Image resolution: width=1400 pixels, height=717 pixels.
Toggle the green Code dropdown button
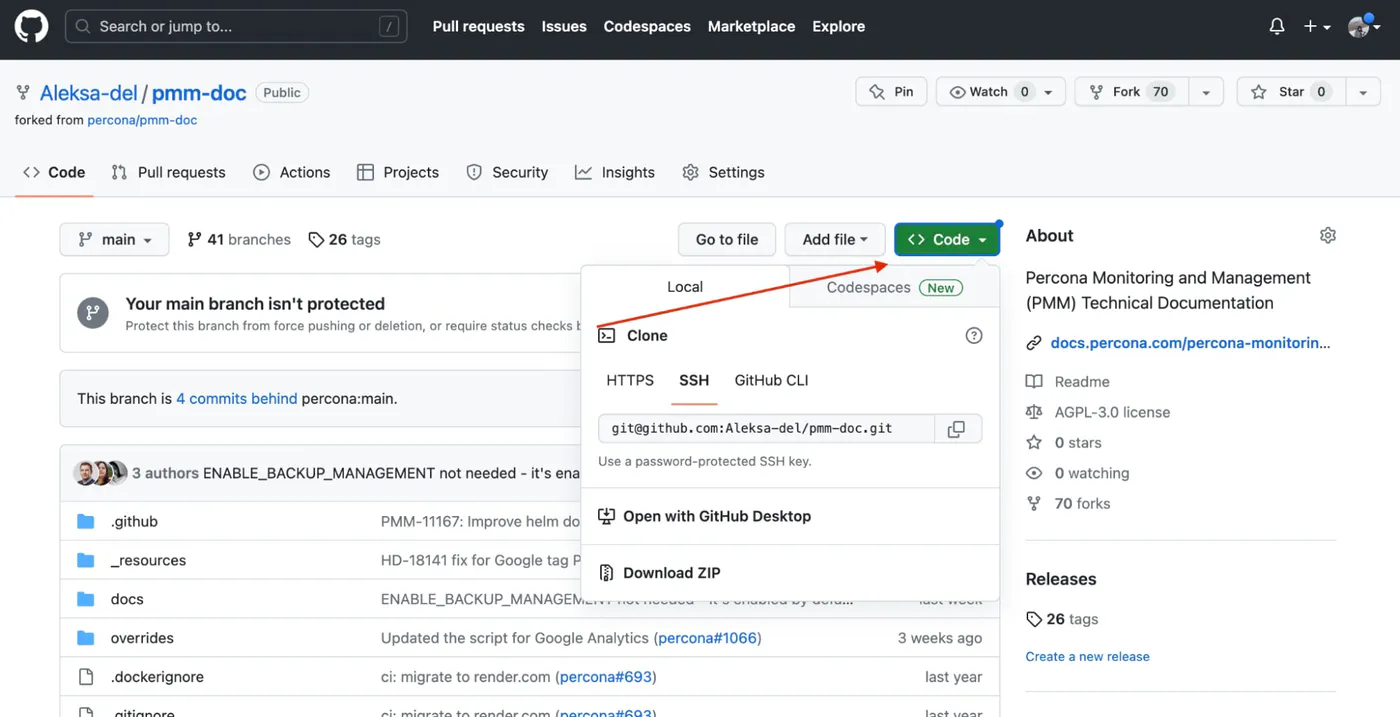click(x=946, y=239)
